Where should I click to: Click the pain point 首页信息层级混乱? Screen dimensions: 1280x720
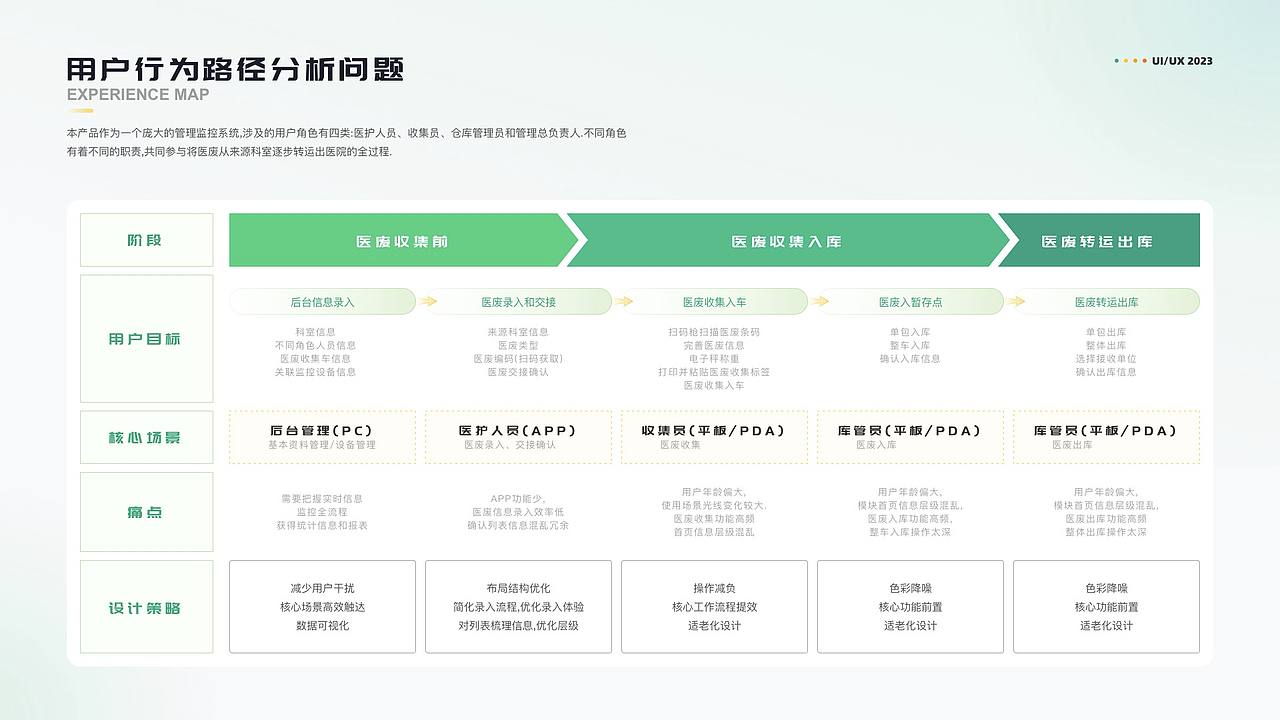click(714, 532)
